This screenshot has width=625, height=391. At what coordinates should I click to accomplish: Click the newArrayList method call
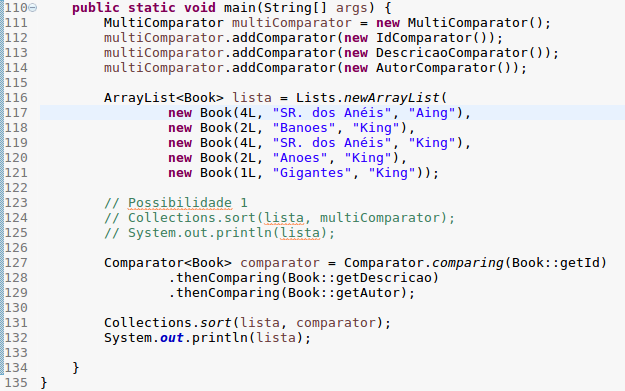391,98
